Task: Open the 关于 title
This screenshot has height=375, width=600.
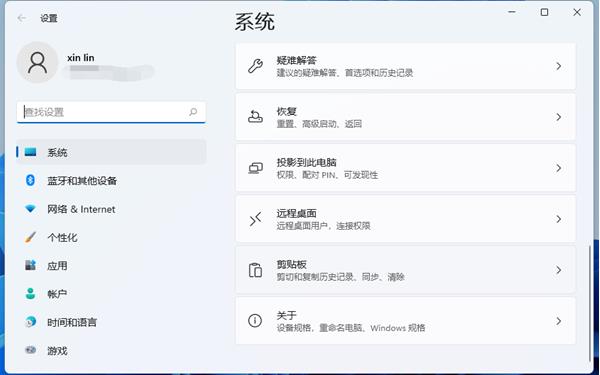Action: tap(287, 315)
